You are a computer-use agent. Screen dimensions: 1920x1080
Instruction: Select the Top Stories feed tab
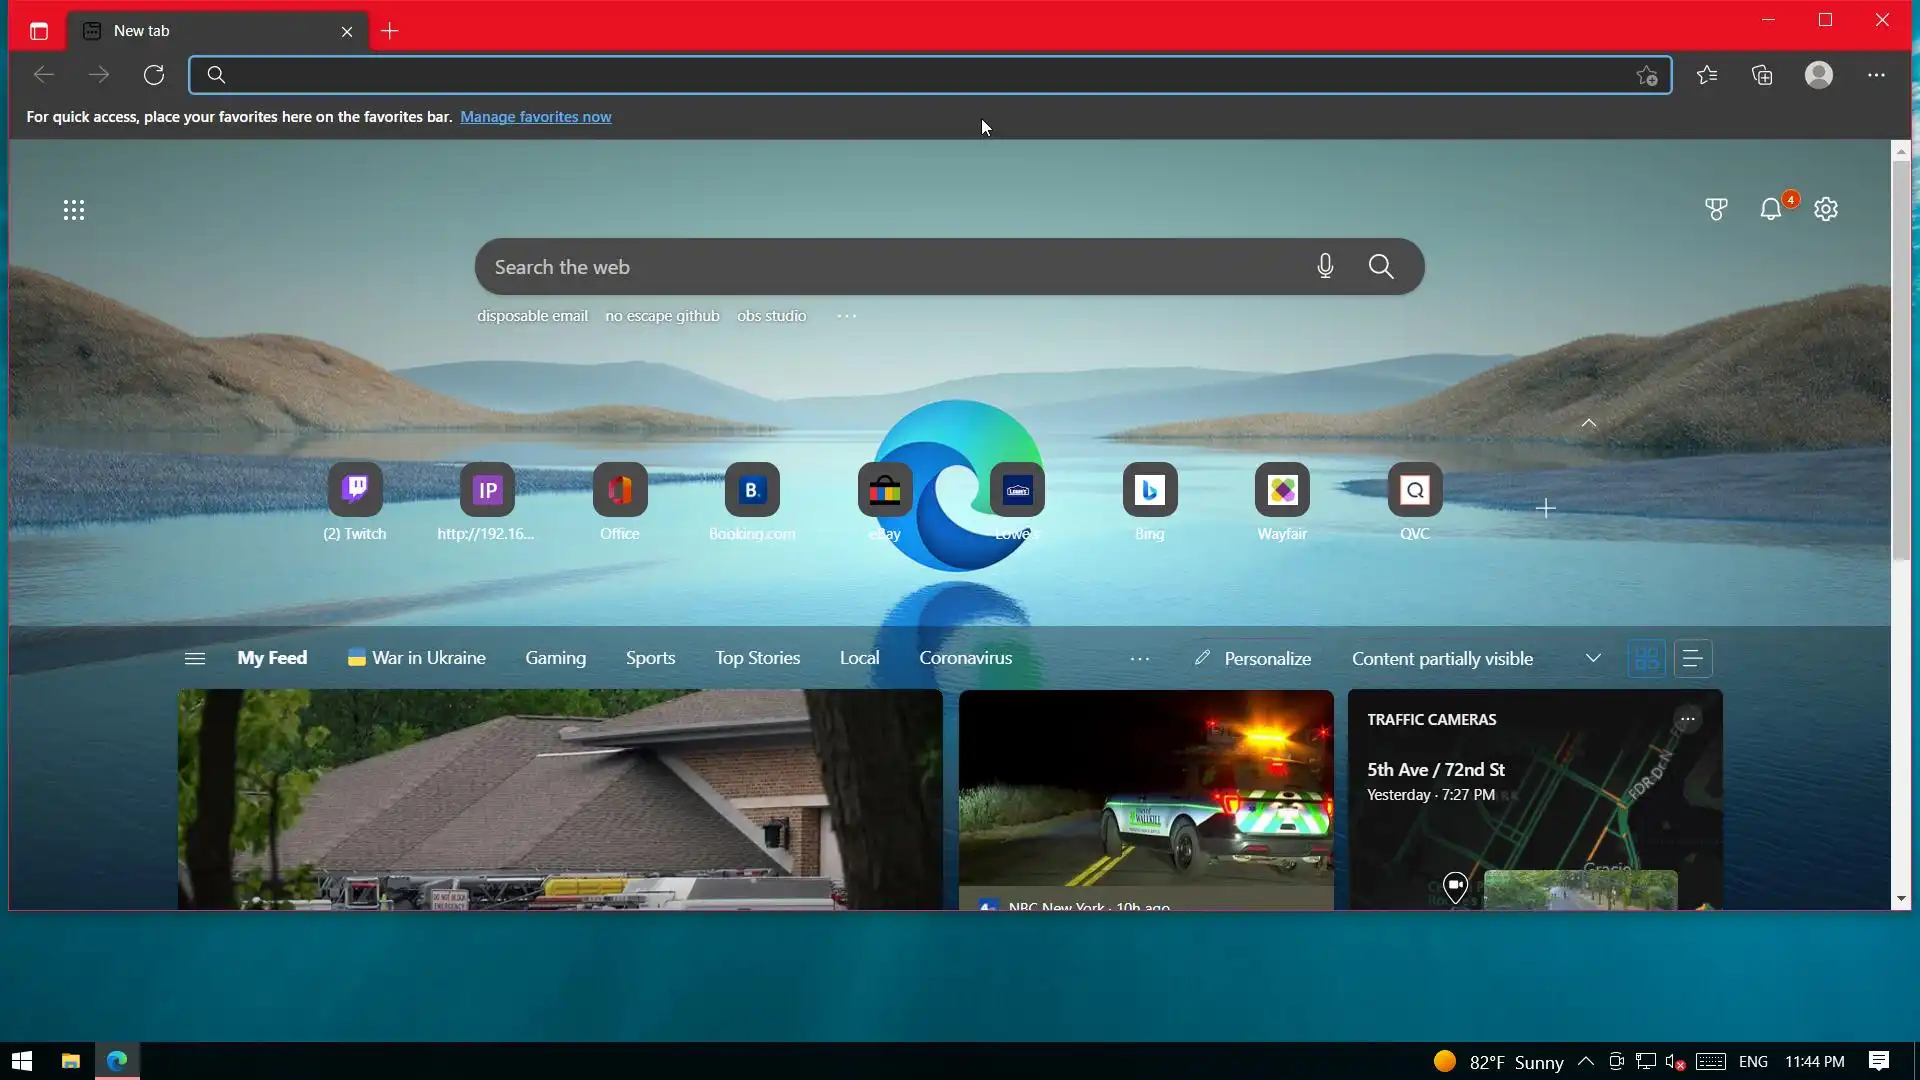pos(757,658)
